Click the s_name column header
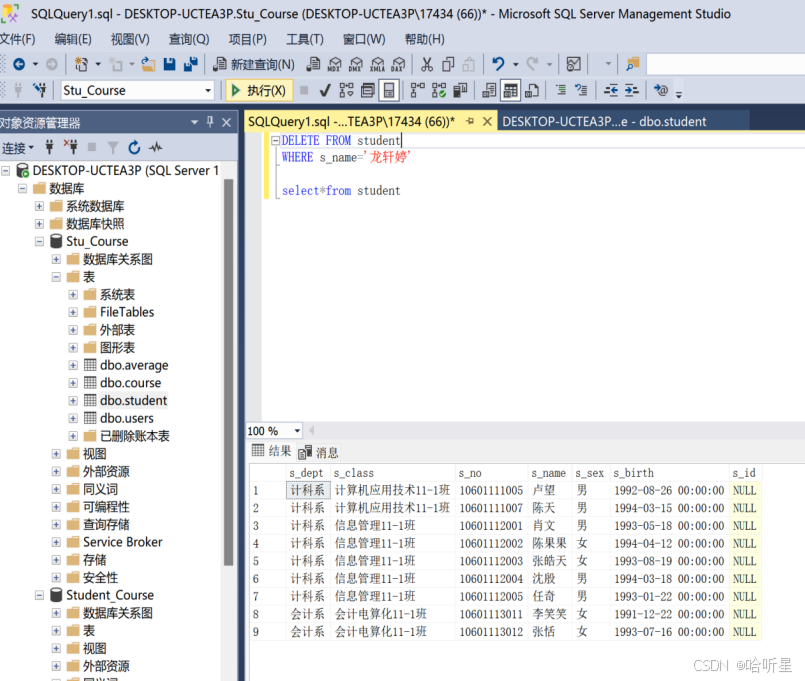The height and width of the screenshot is (681, 805). [548, 473]
